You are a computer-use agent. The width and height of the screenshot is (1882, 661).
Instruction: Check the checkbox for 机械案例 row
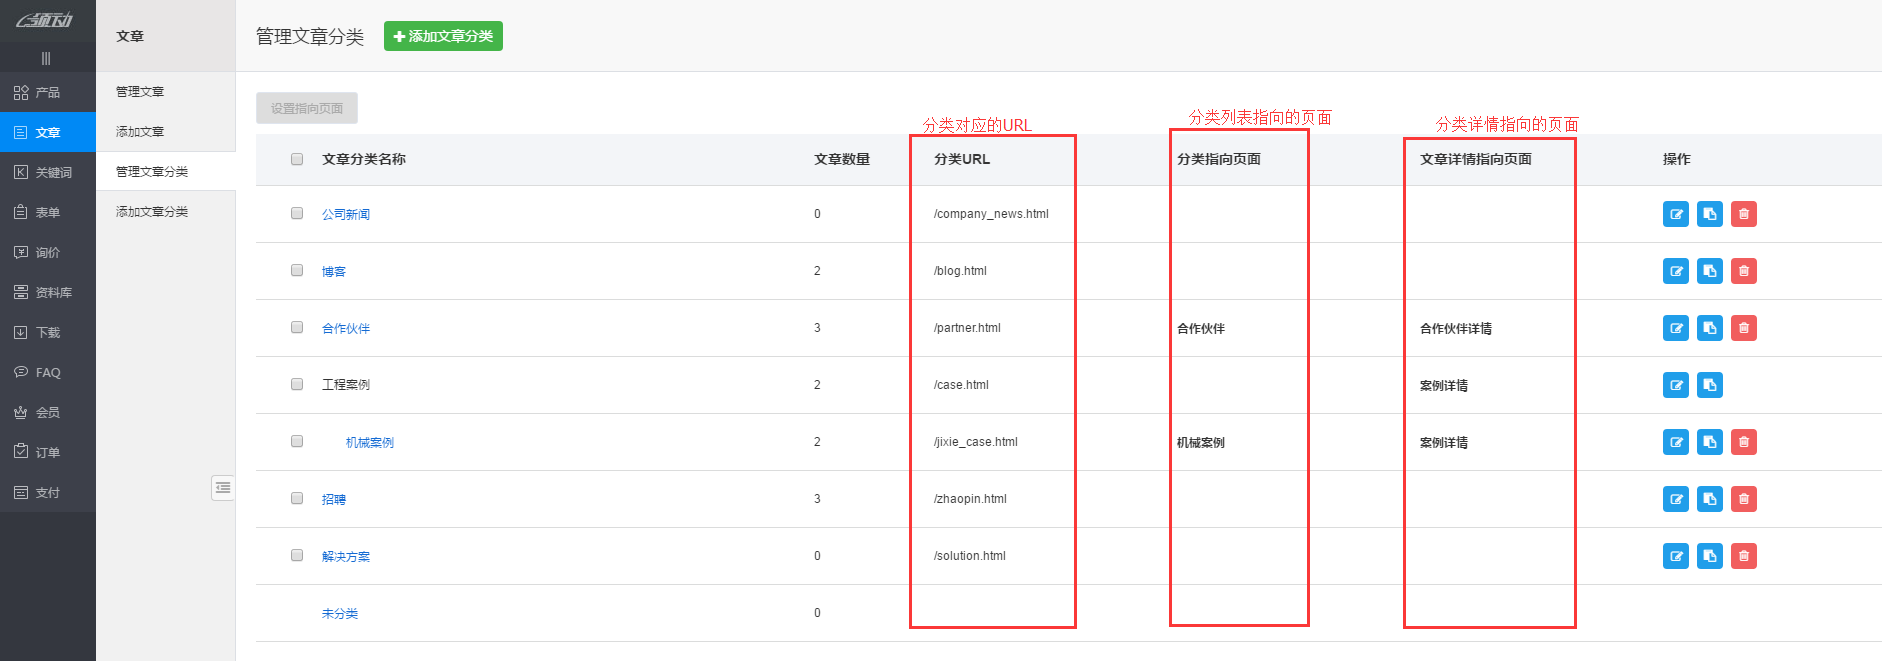(297, 441)
